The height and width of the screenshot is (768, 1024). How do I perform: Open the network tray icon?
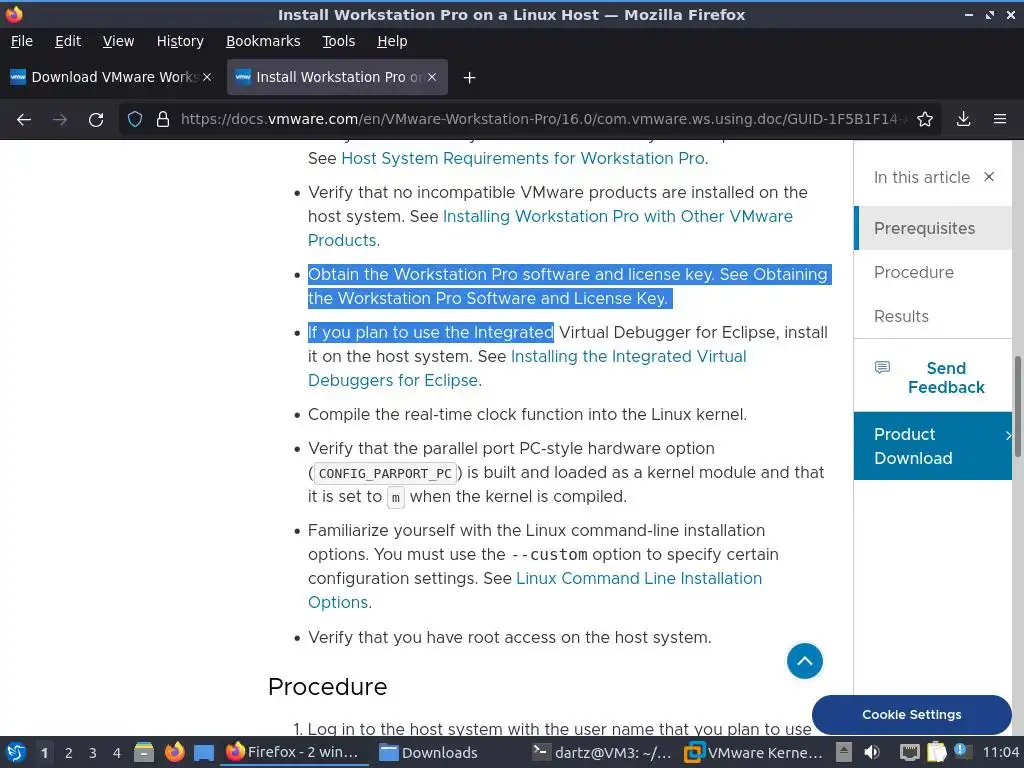pyautogui.click(x=909, y=752)
